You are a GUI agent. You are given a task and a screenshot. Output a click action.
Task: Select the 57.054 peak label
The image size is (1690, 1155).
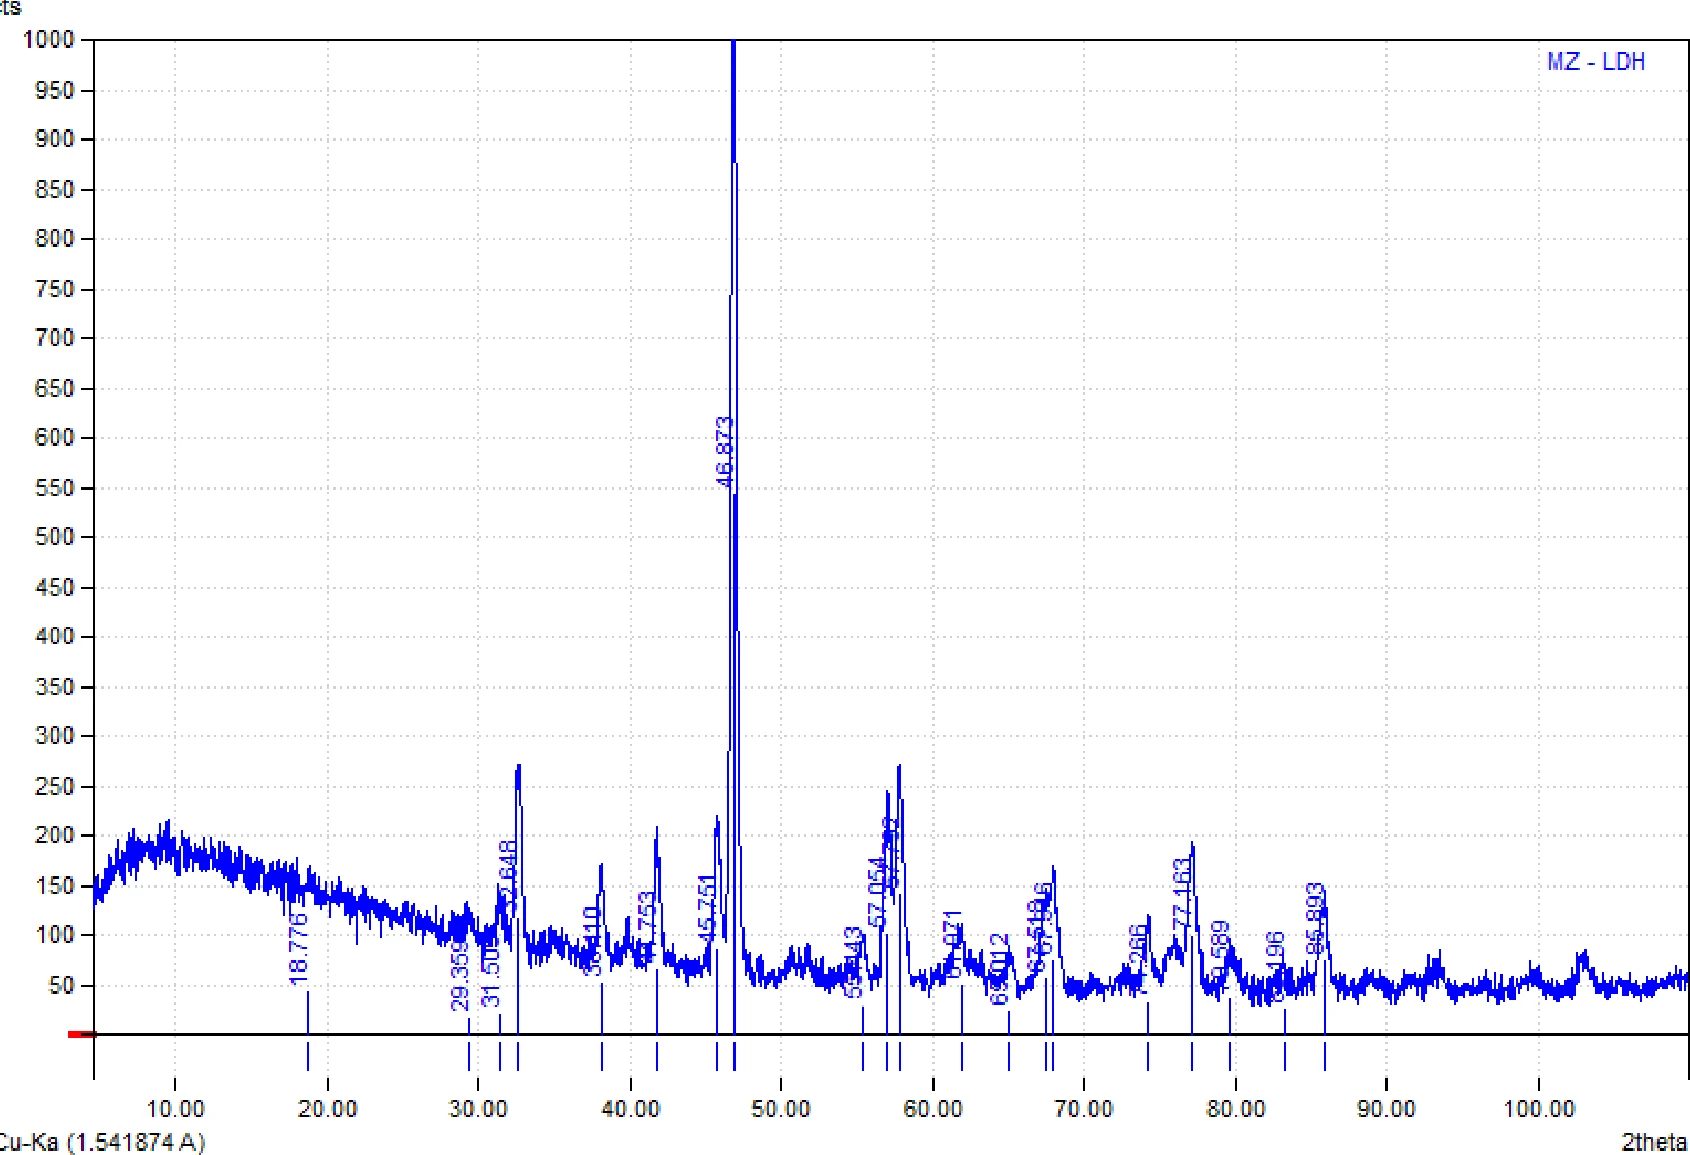coord(878,893)
